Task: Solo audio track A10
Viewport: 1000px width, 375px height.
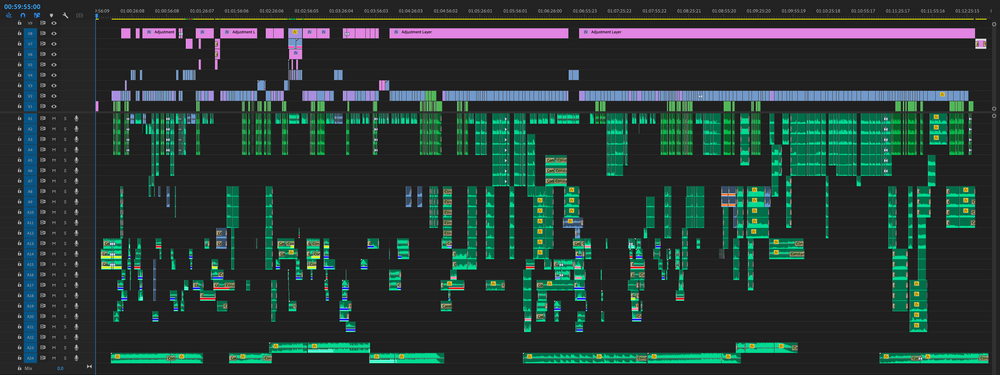Action: point(64,212)
